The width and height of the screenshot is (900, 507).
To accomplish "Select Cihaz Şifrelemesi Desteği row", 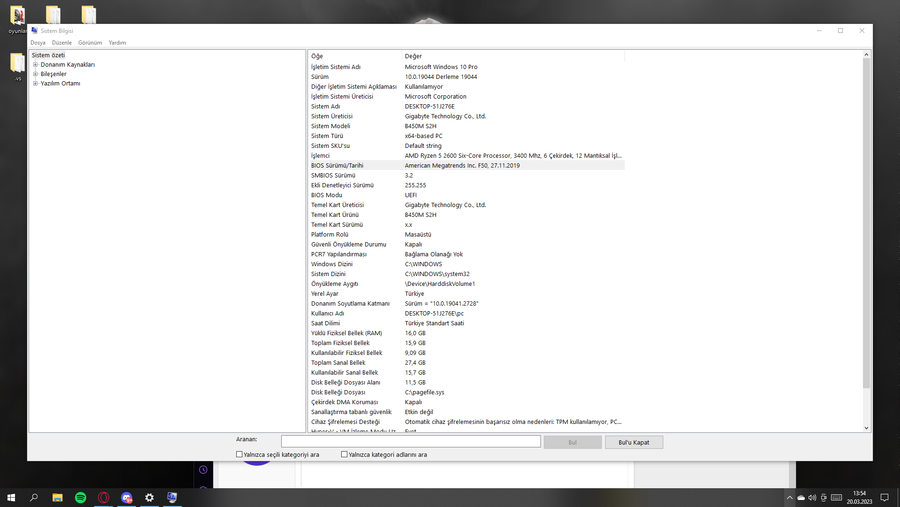I will tap(467, 422).
